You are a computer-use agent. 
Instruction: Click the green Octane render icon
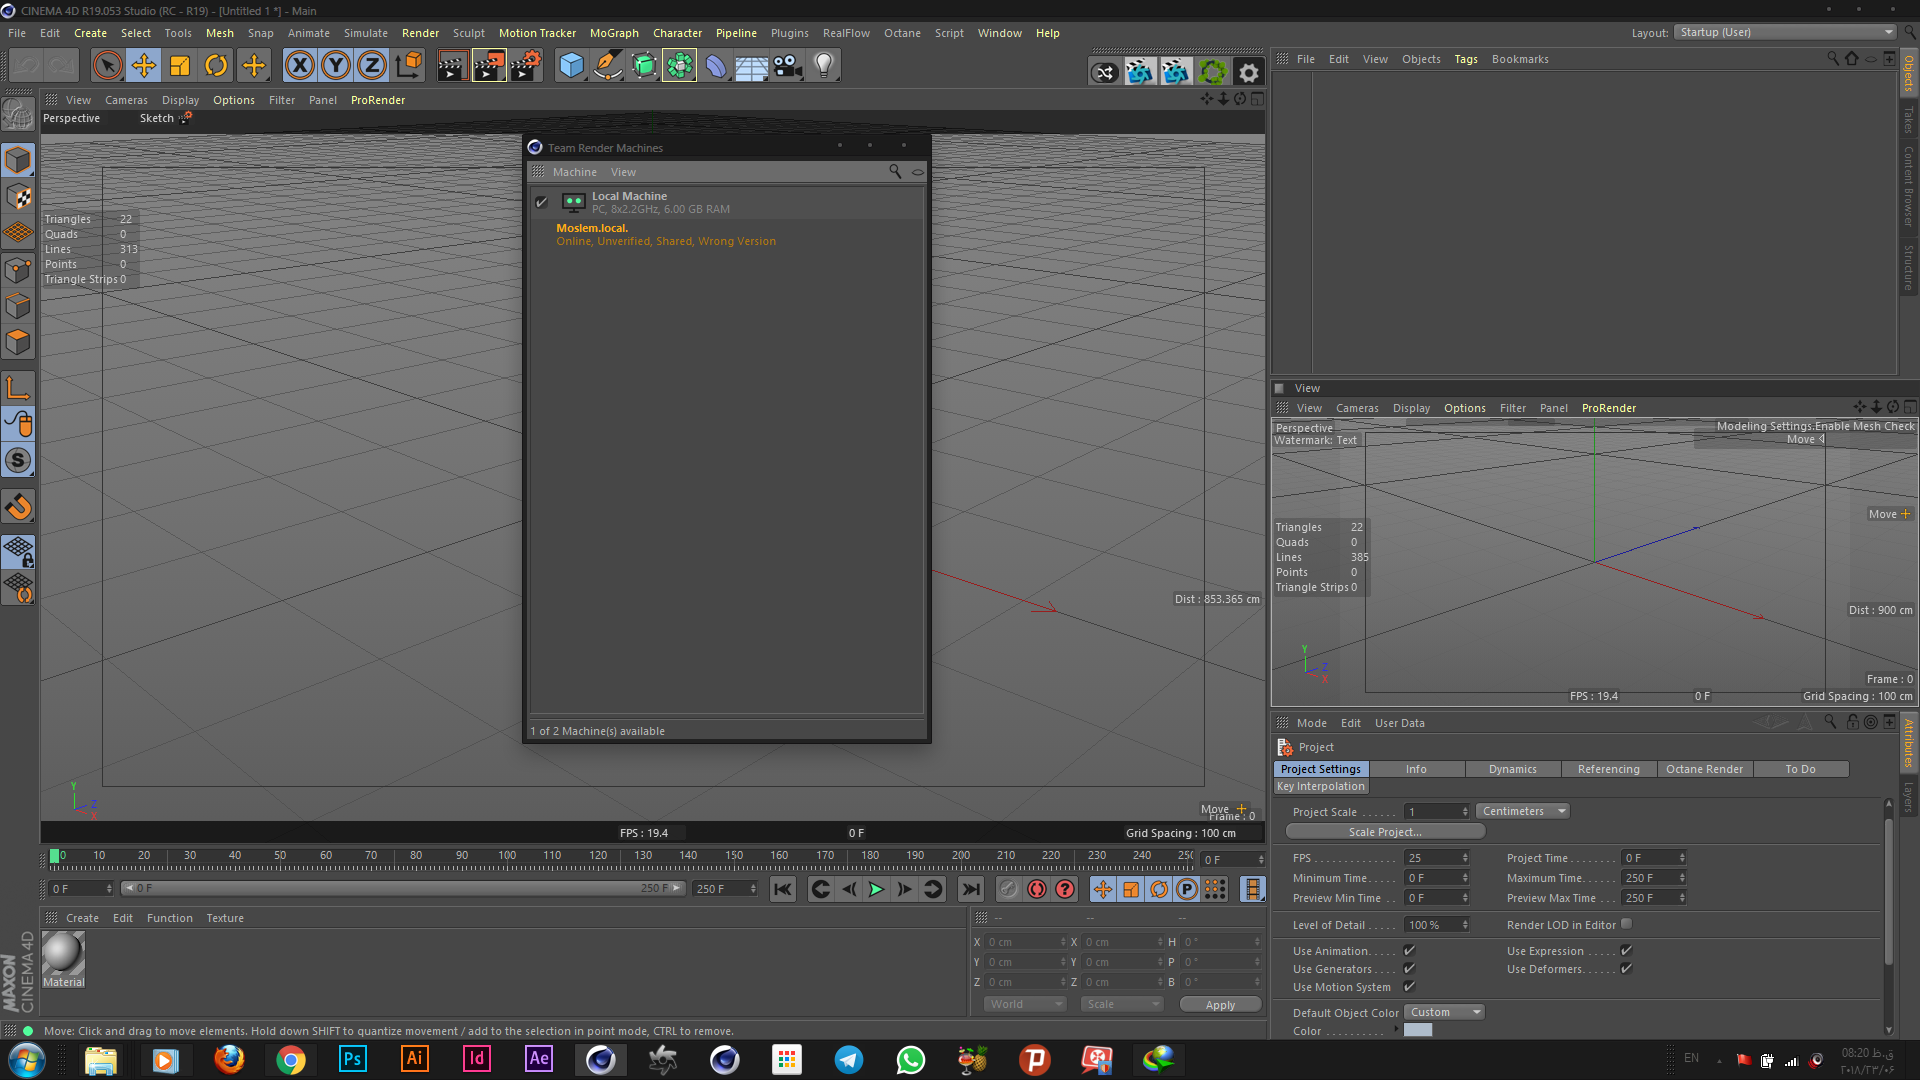pyautogui.click(x=1213, y=72)
